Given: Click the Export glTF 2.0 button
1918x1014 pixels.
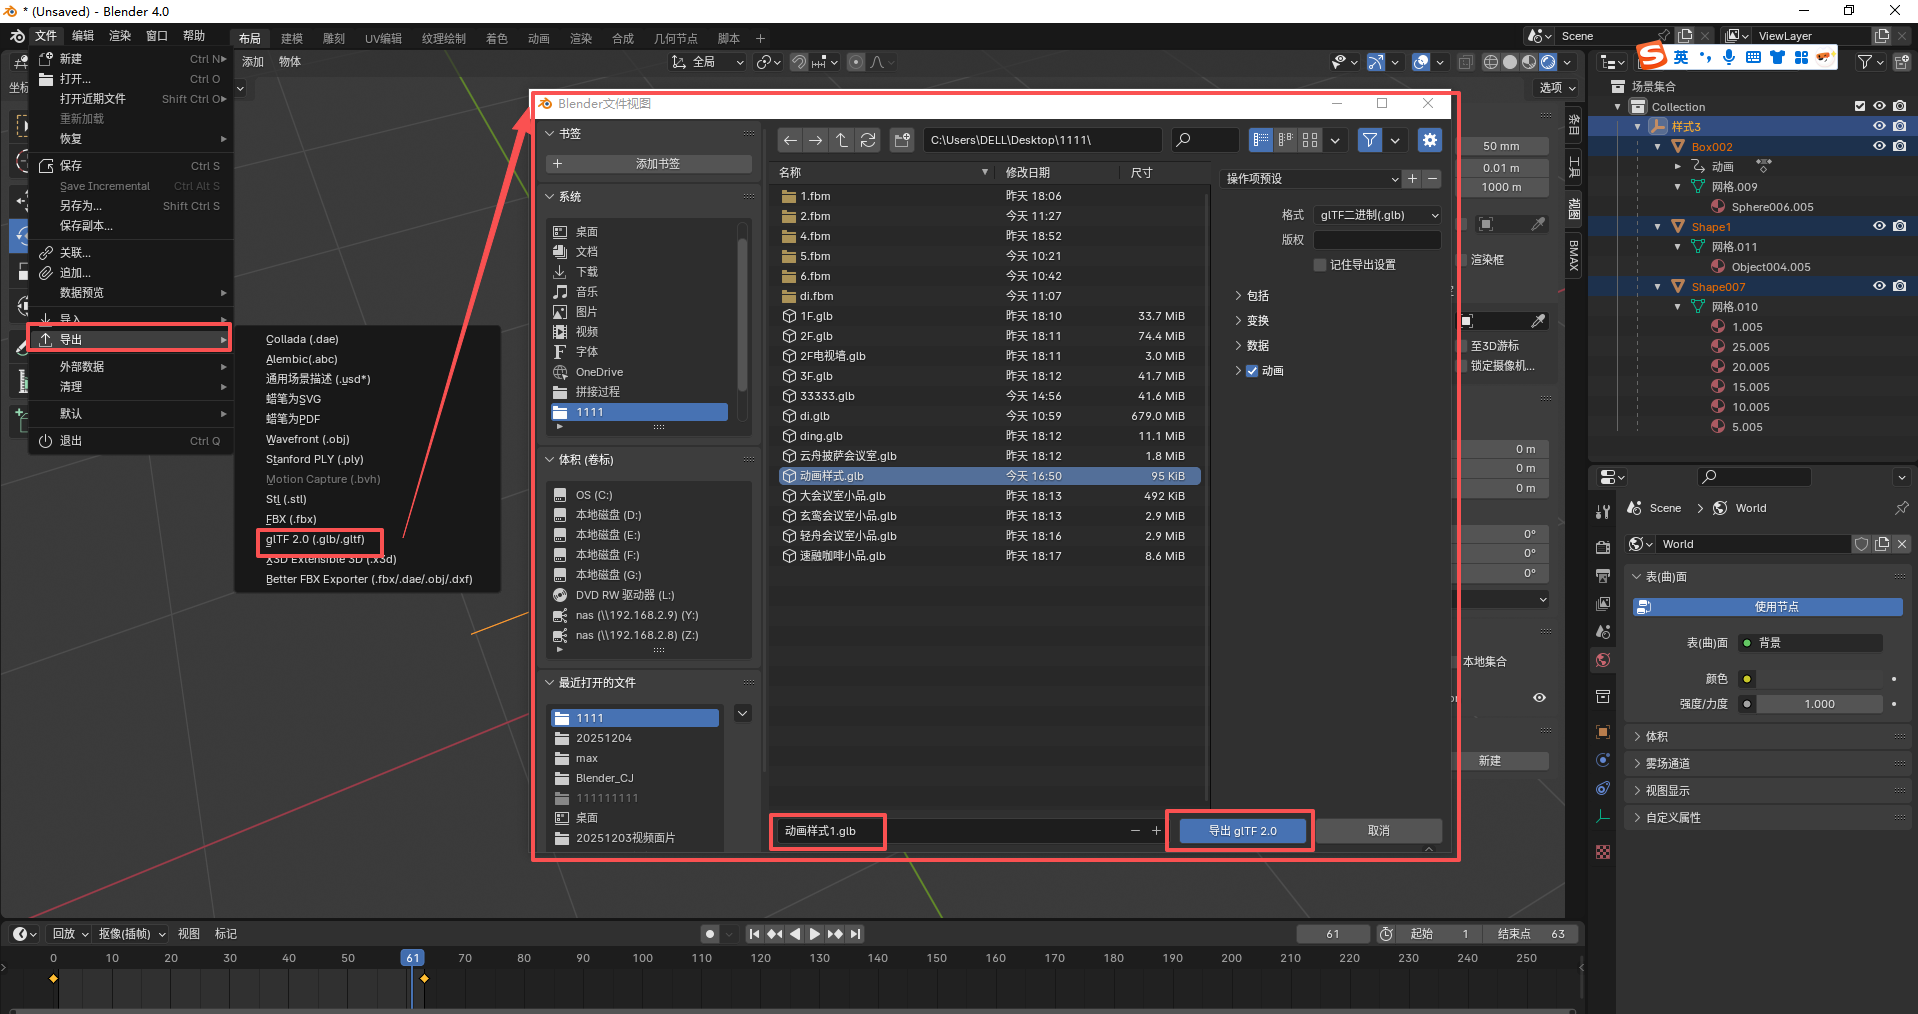Looking at the screenshot, I should tap(1242, 831).
